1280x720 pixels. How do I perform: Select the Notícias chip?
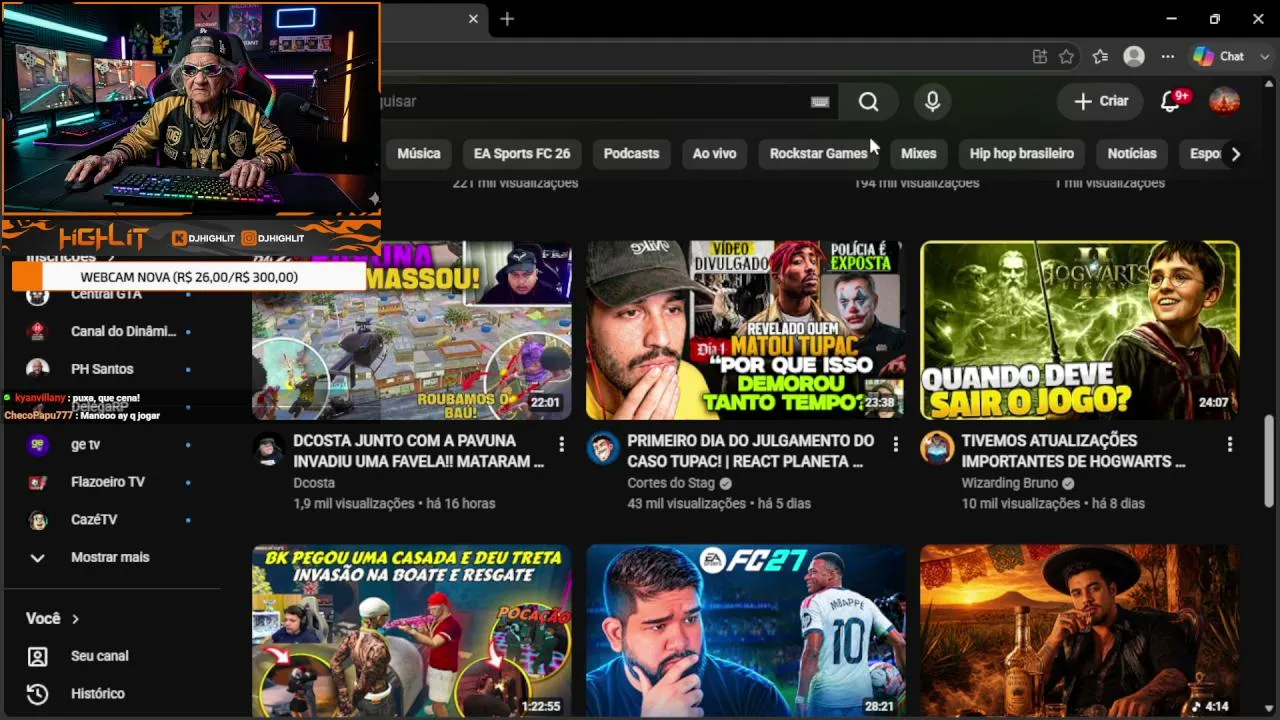tap(1132, 154)
